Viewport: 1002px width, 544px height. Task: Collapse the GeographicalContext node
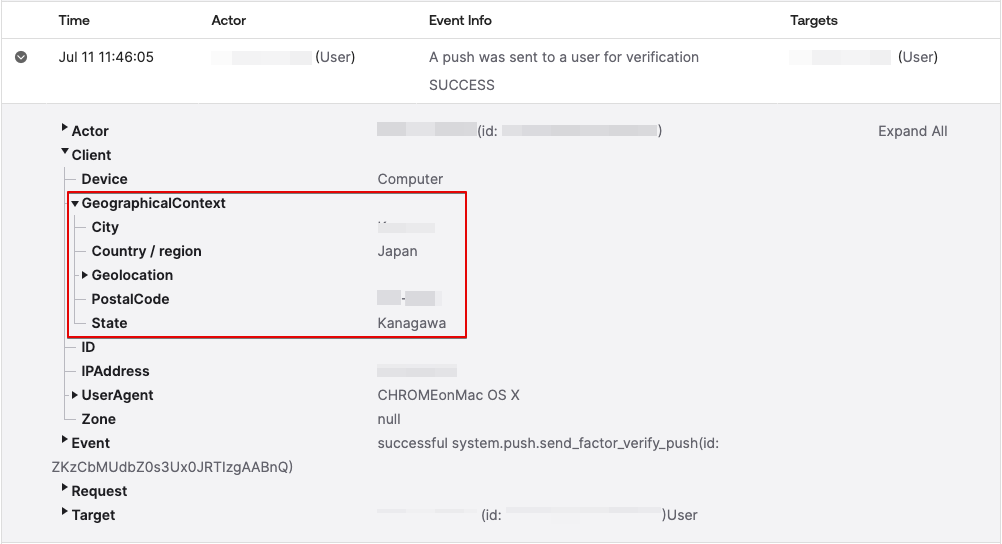[75, 203]
